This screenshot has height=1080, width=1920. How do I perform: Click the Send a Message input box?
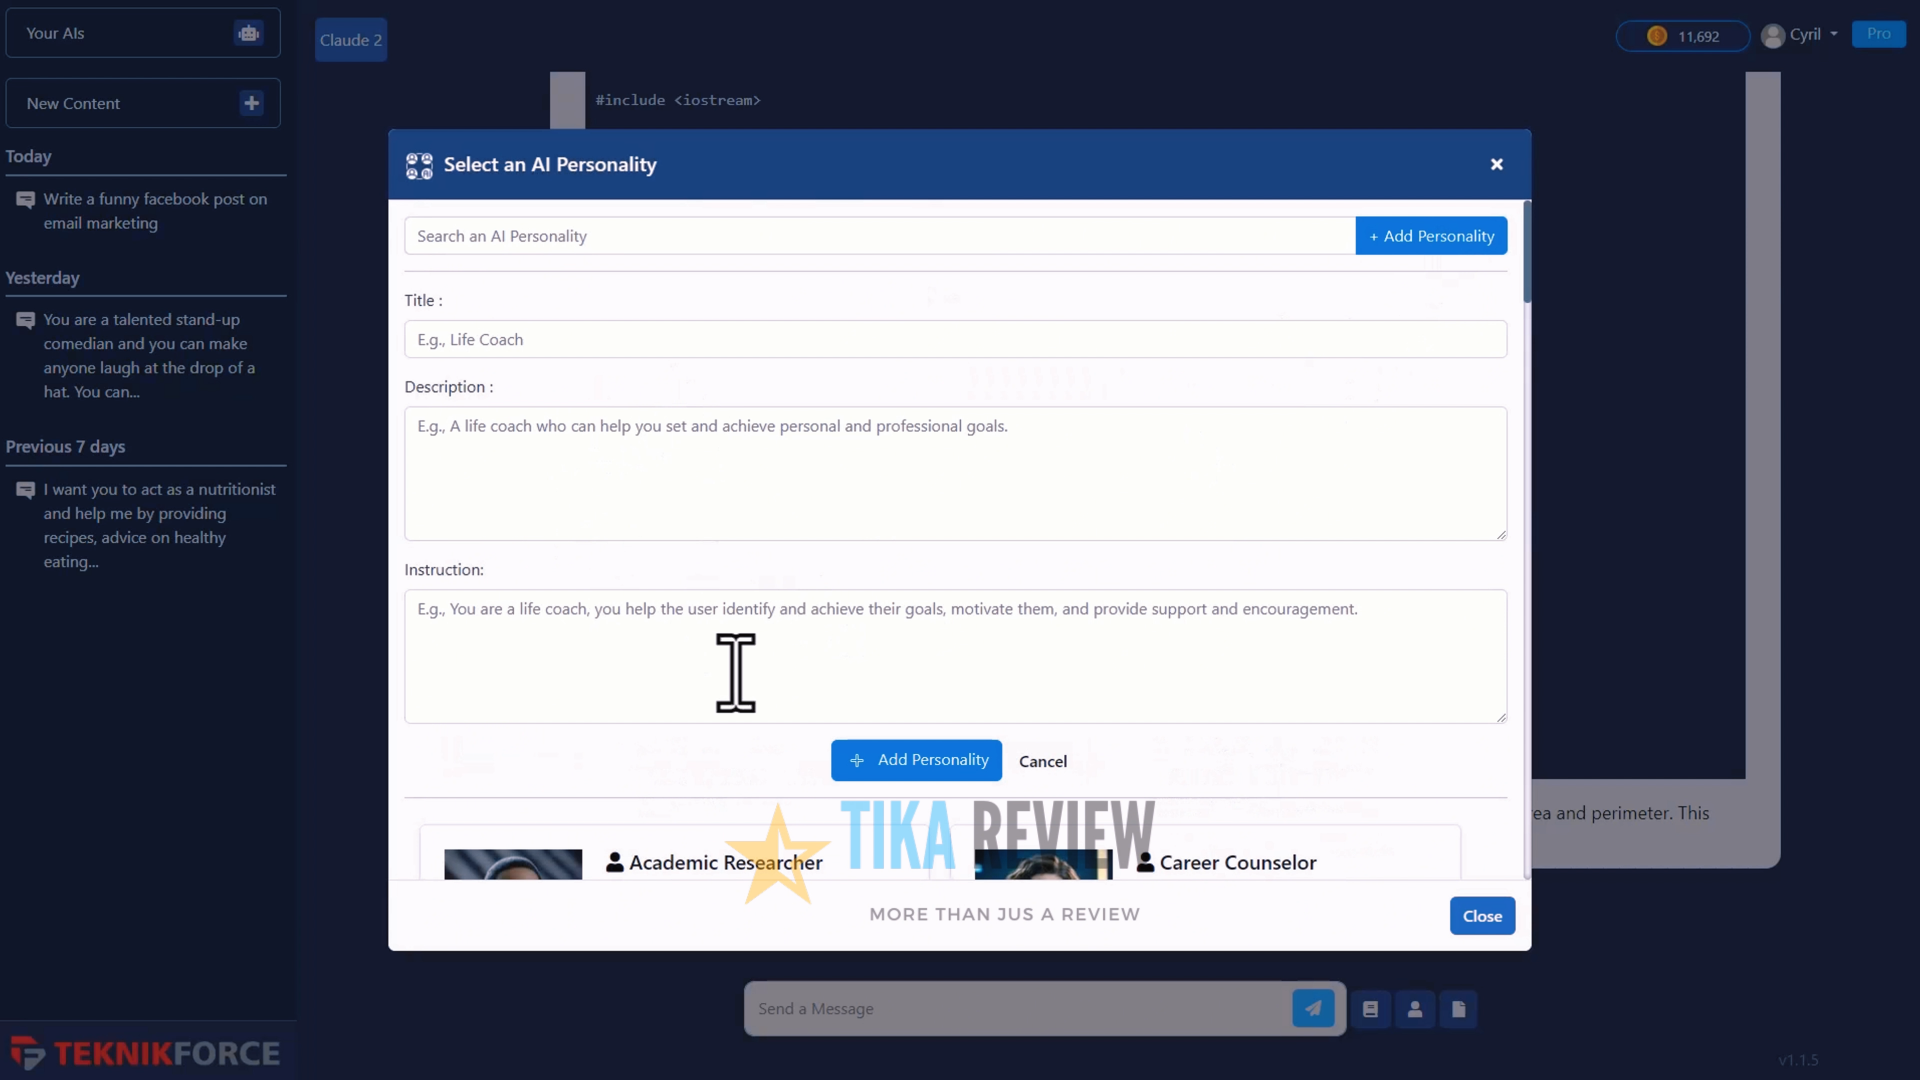pyautogui.click(x=1017, y=1009)
